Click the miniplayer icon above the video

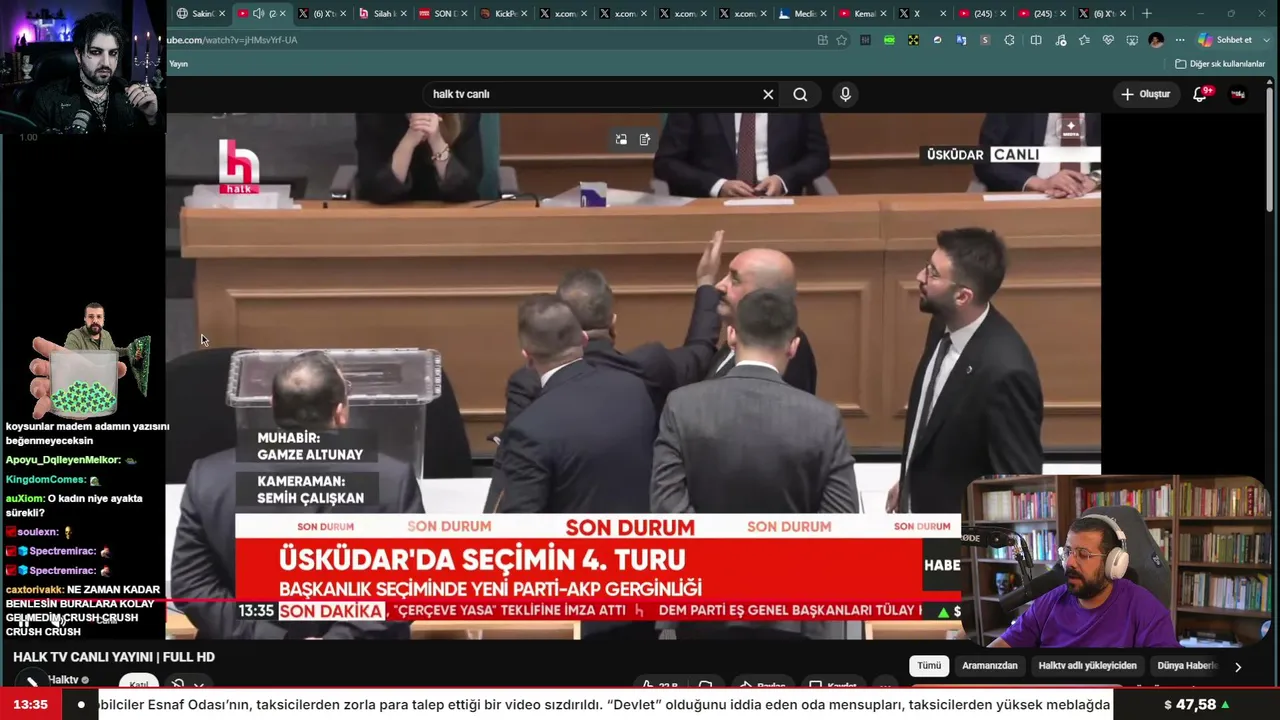point(621,140)
